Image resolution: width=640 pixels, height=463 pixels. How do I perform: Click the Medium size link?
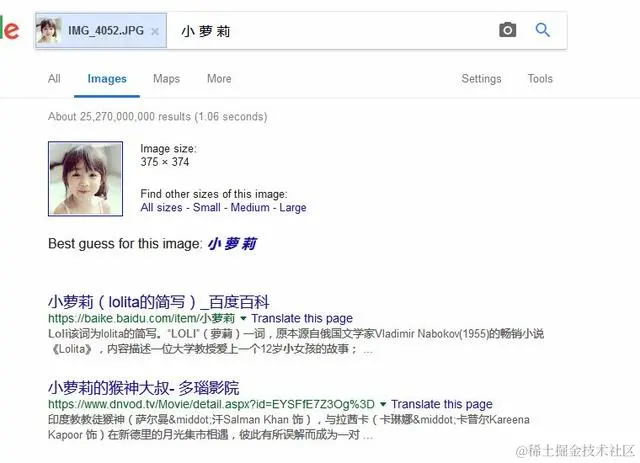tap(250, 207)
